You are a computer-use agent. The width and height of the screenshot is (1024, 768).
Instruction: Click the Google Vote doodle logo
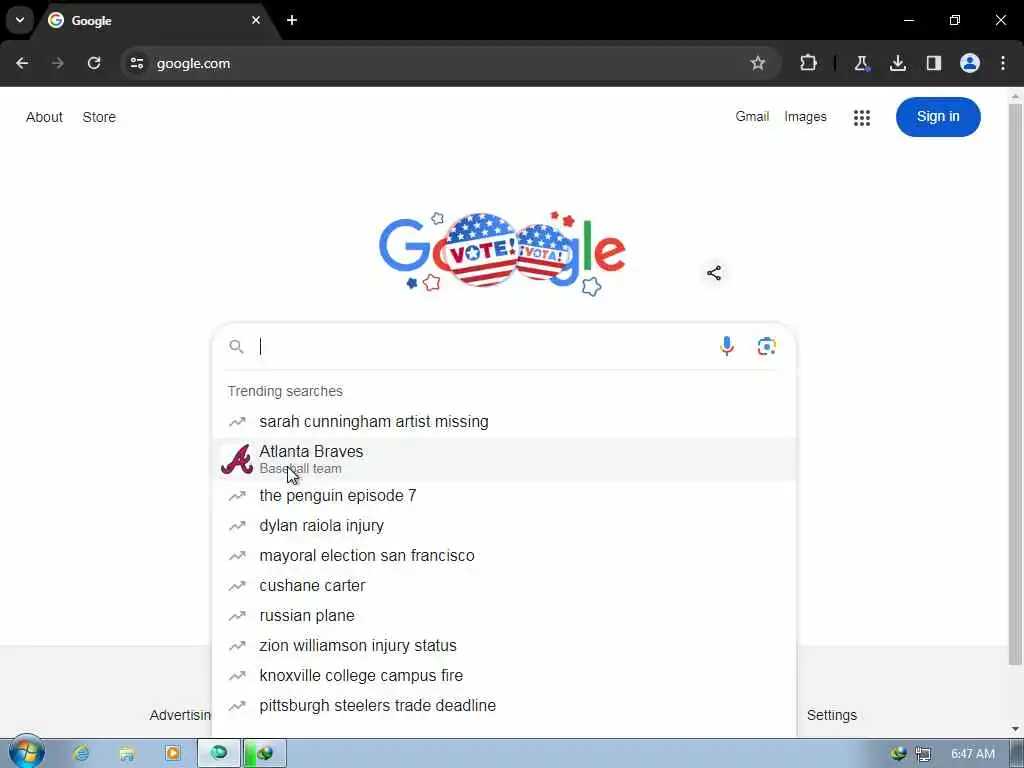503,251
